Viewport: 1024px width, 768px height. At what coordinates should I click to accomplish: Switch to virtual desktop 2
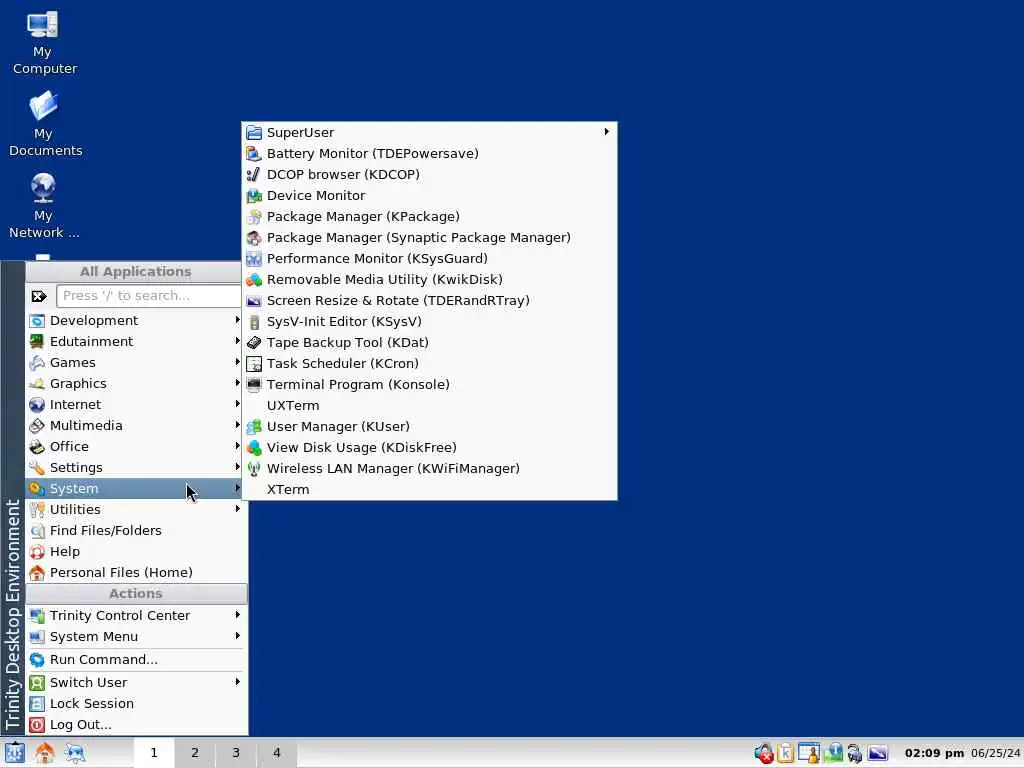click(x=195, y=752)
